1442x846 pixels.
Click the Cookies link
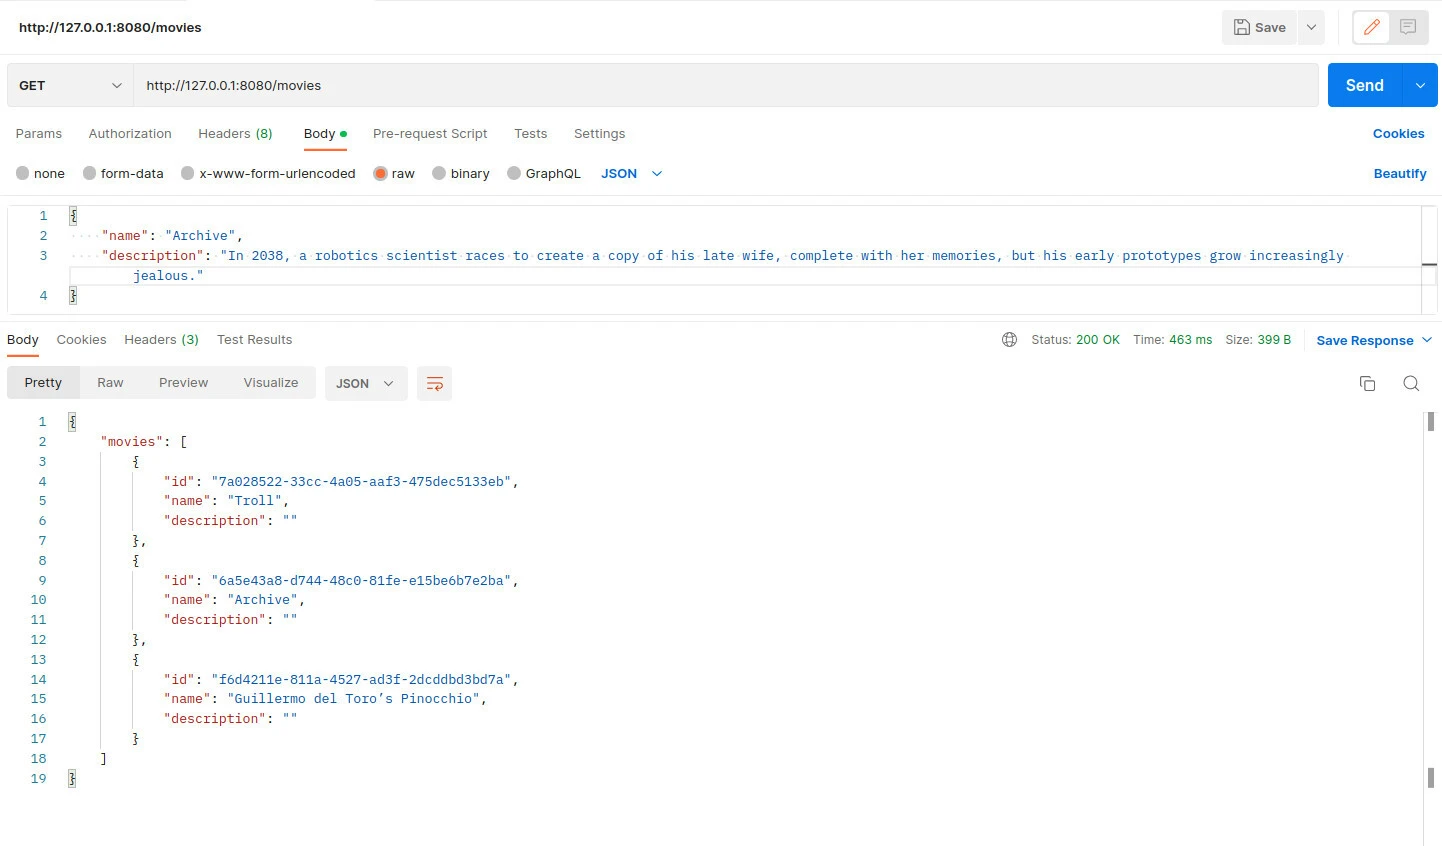pyautogui.click(x=1397, y=133)
